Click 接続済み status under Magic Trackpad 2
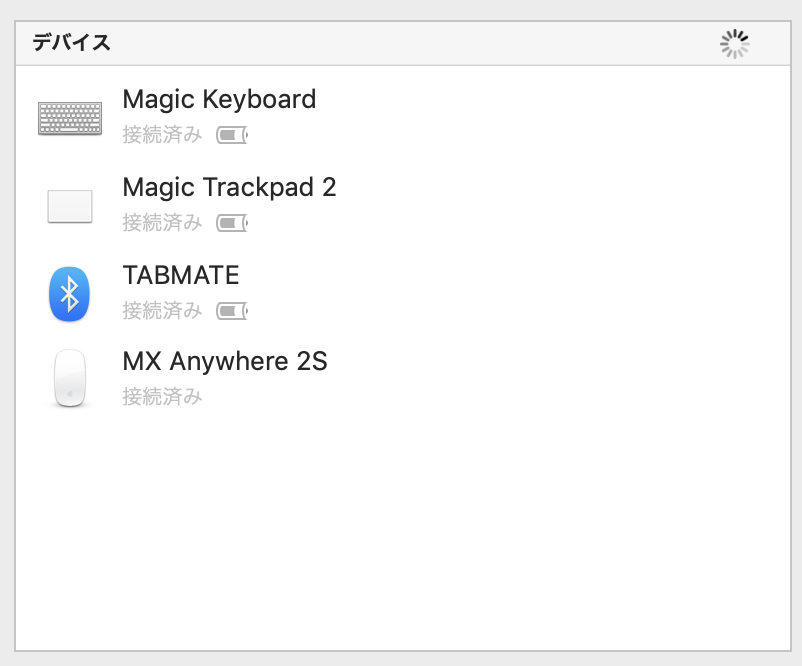 [x=162, y=223]
